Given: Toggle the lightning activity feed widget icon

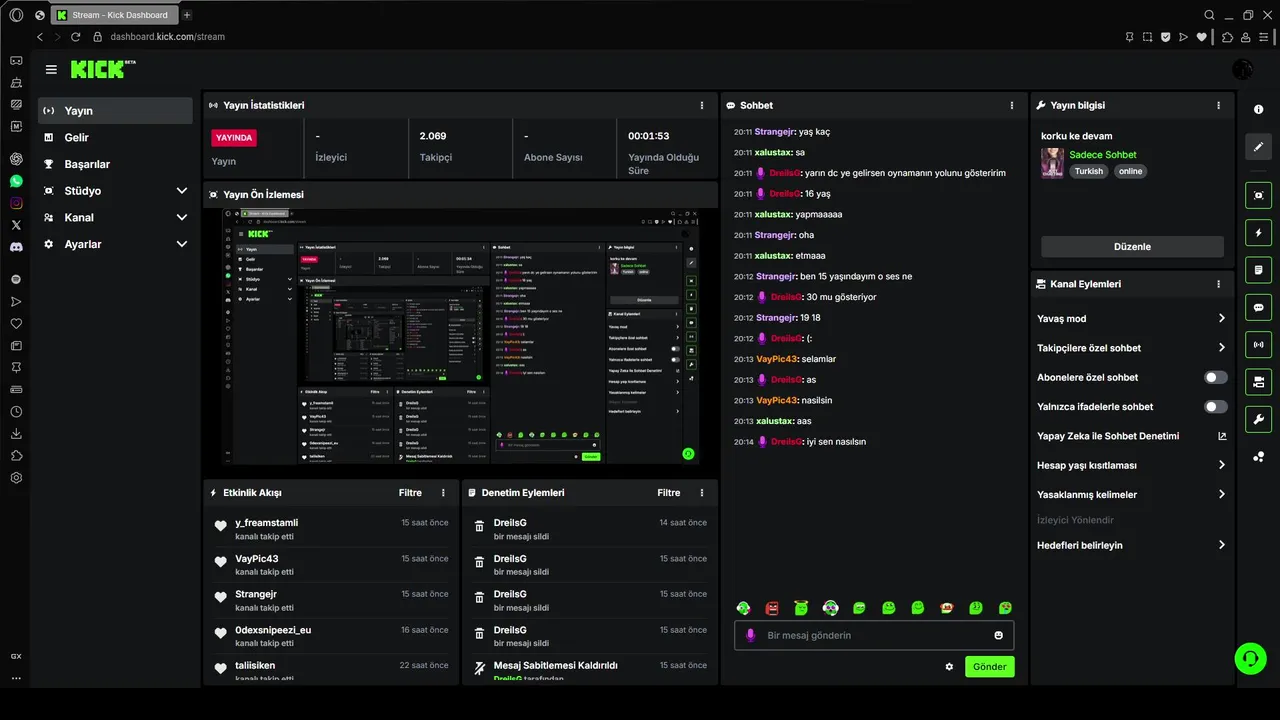Looking at the screenshot, I should (x=1259, y=233).
